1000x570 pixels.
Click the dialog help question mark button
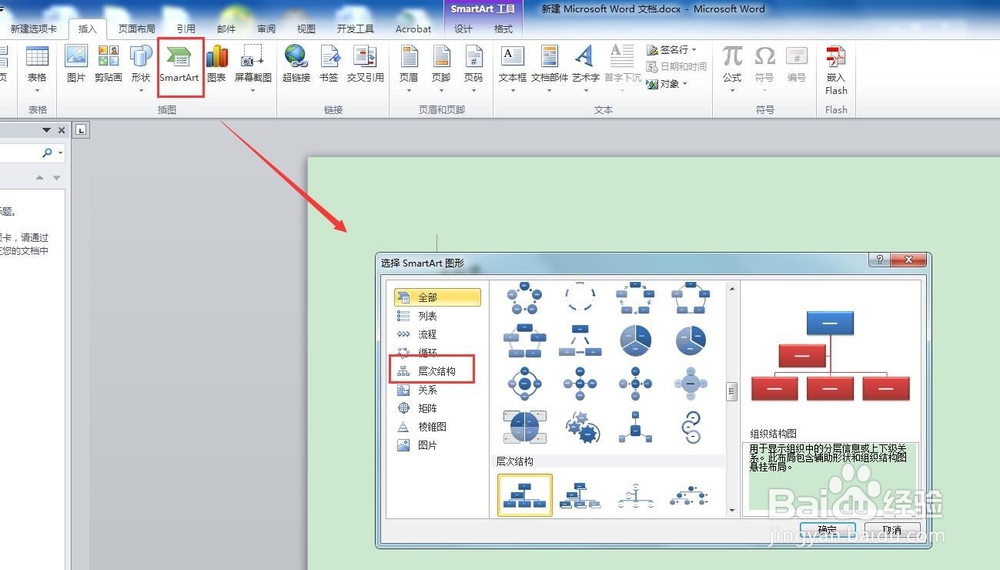[x=879, y=259]
